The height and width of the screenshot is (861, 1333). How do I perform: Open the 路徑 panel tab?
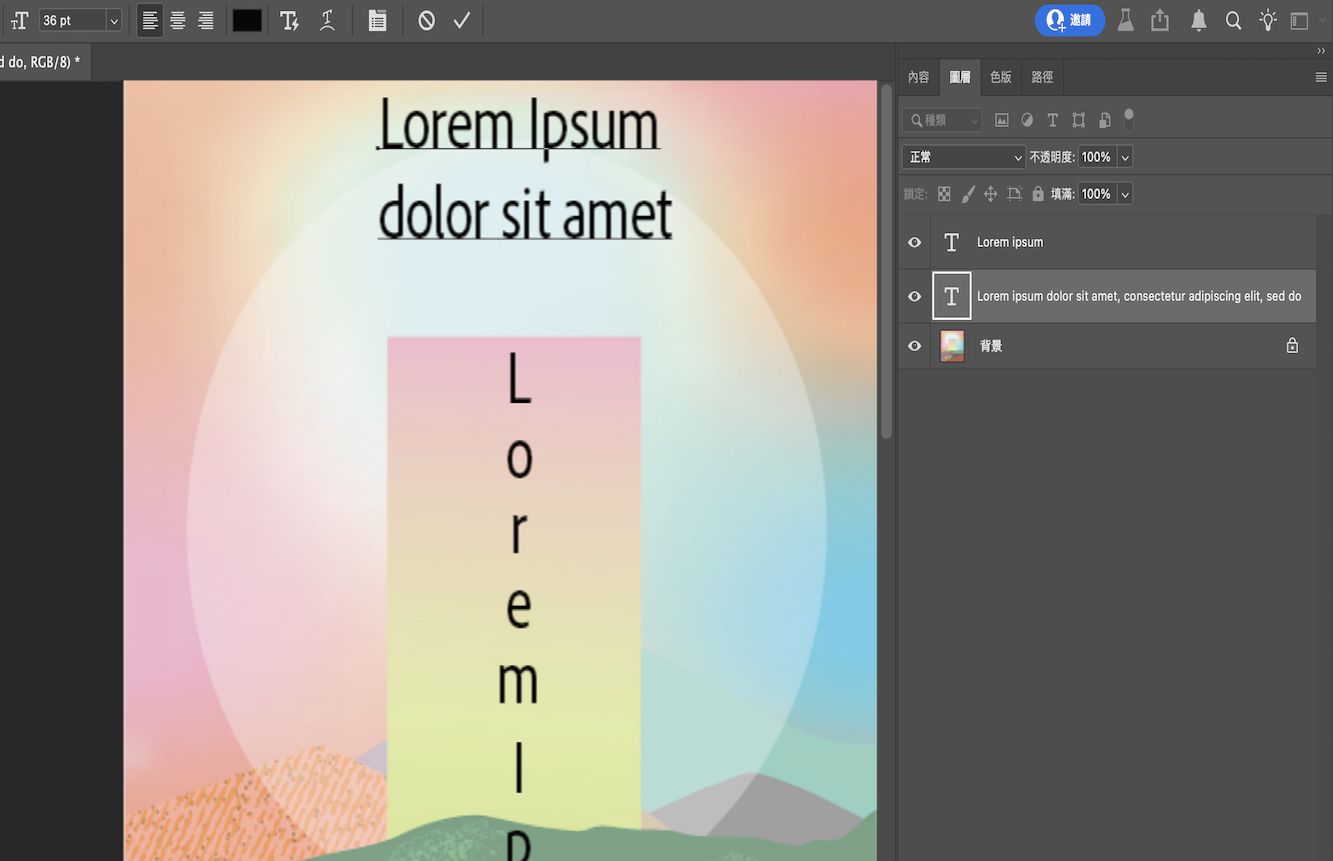(1041, 77)
